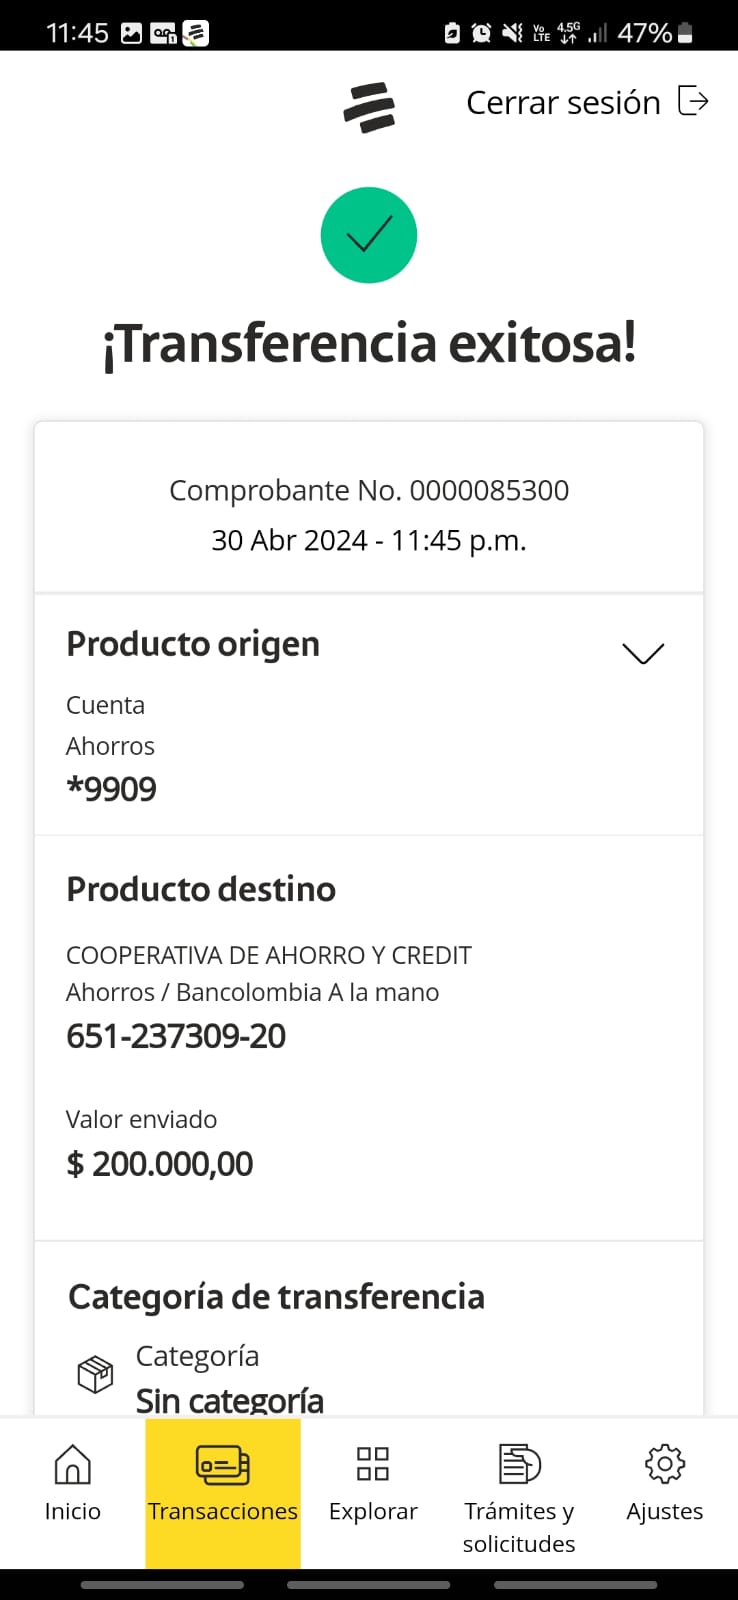Viewport: 738px width, 1600px height.
Task: Tap the Trámites y solicitudes document icon
Action: 519,1464
